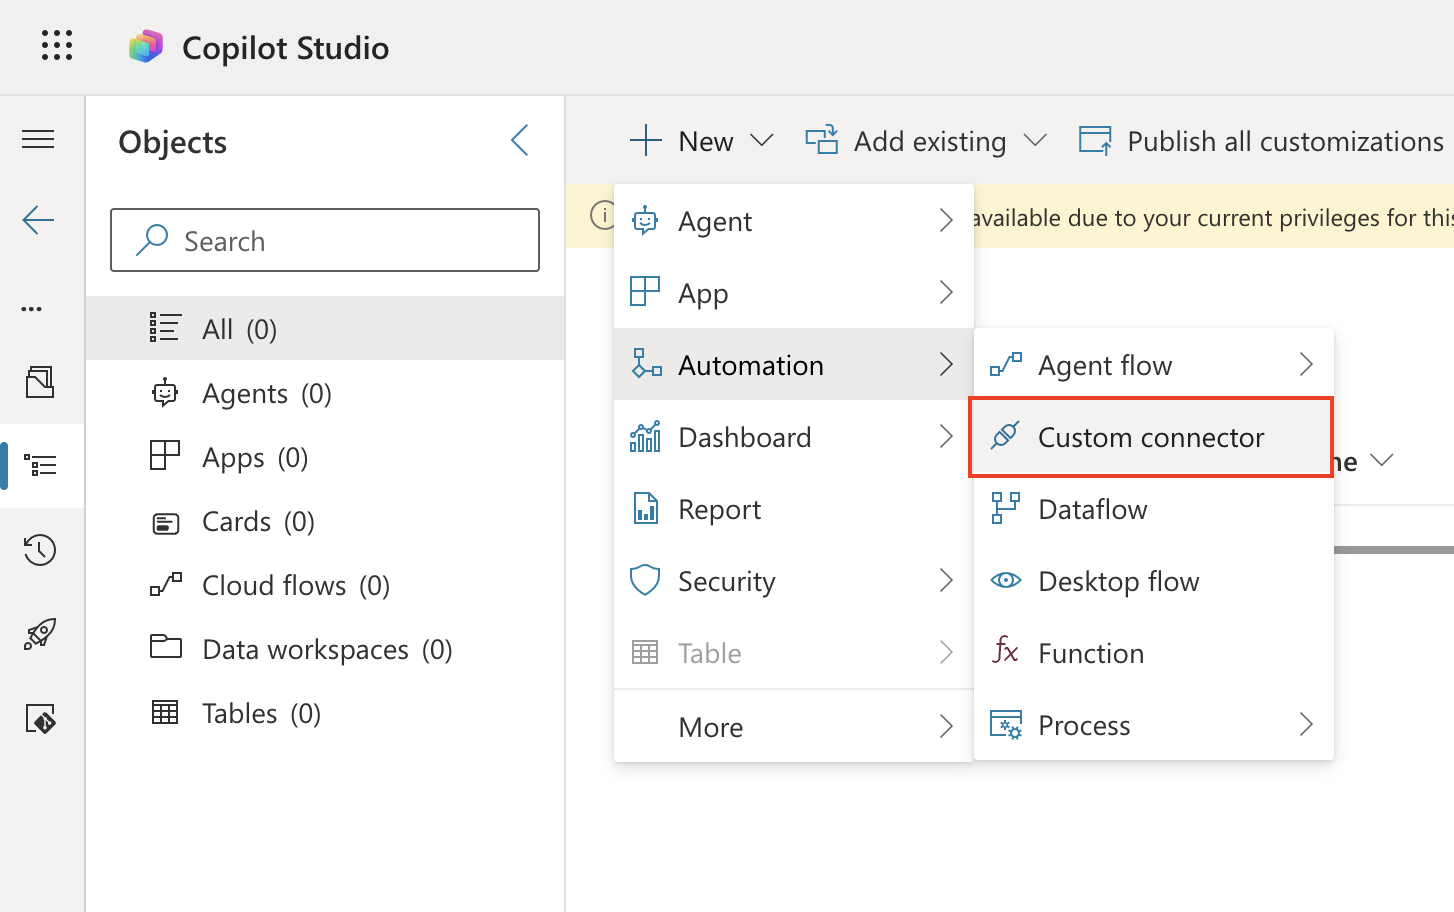
Task: Open the ellipsis more options in sidebar
Action: pos(32,309)
